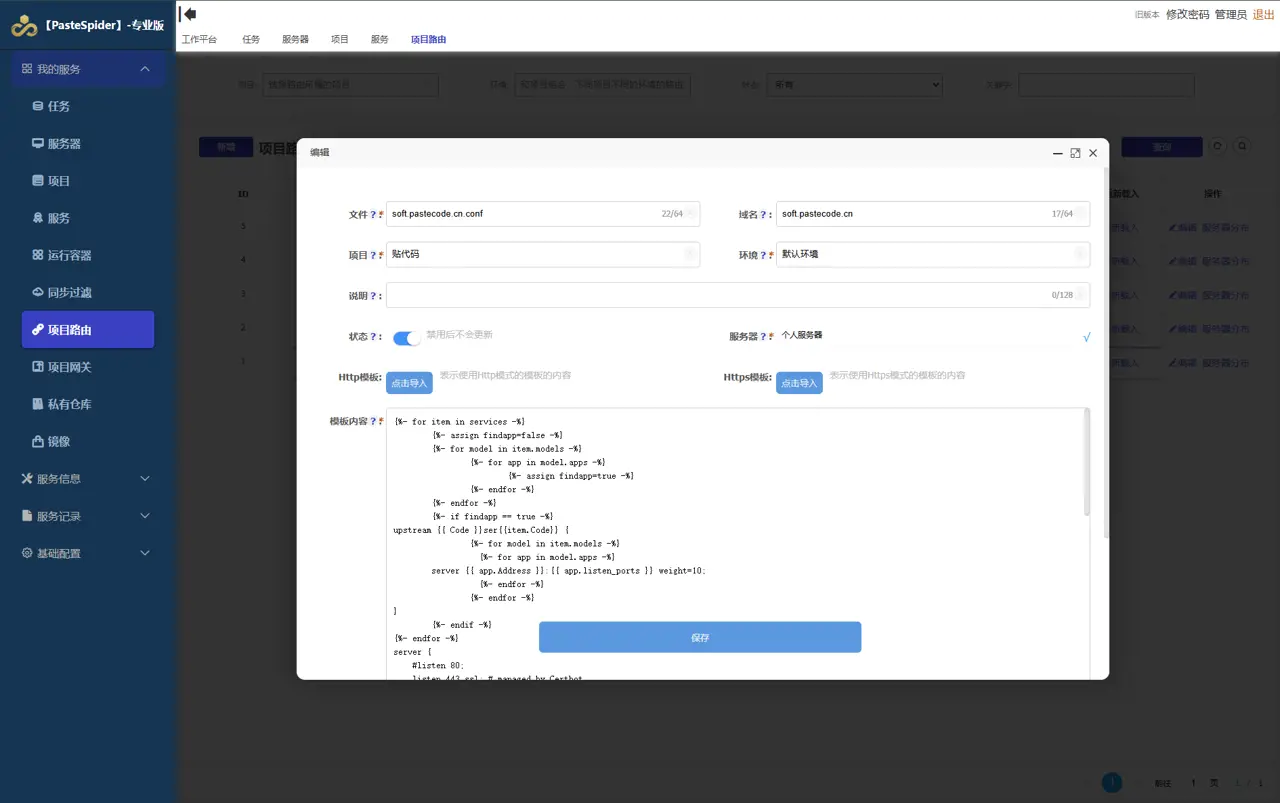Click the empty 说明 input field

[738, 296]
